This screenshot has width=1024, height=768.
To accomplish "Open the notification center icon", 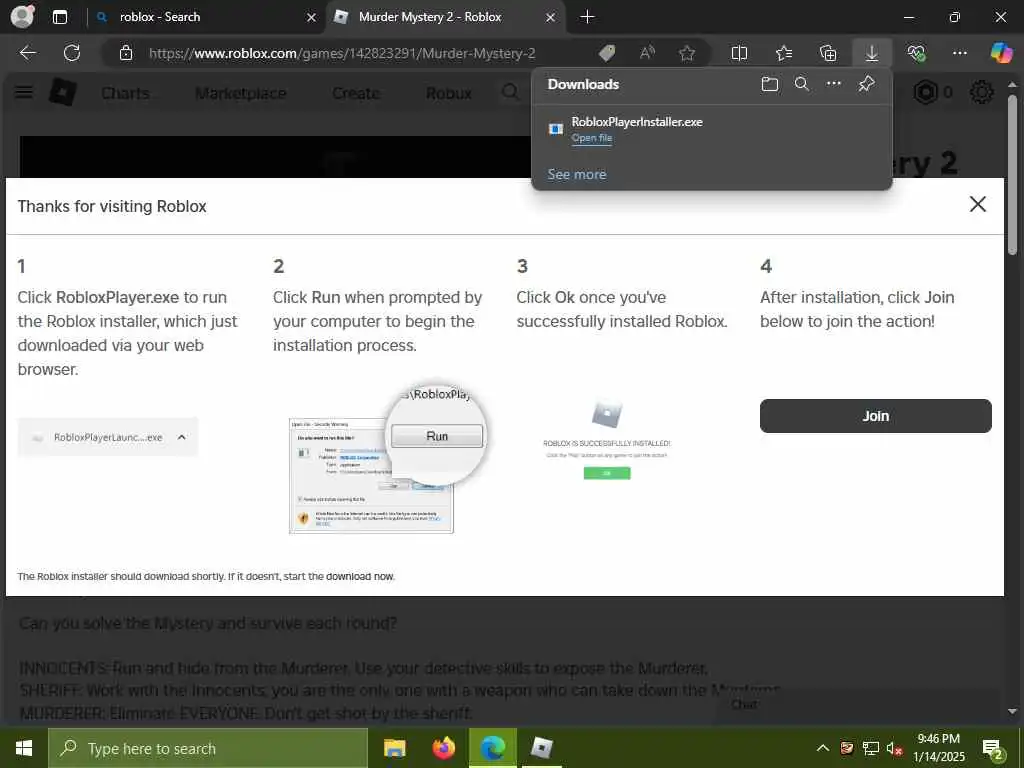I will click(x=993, y=750).
